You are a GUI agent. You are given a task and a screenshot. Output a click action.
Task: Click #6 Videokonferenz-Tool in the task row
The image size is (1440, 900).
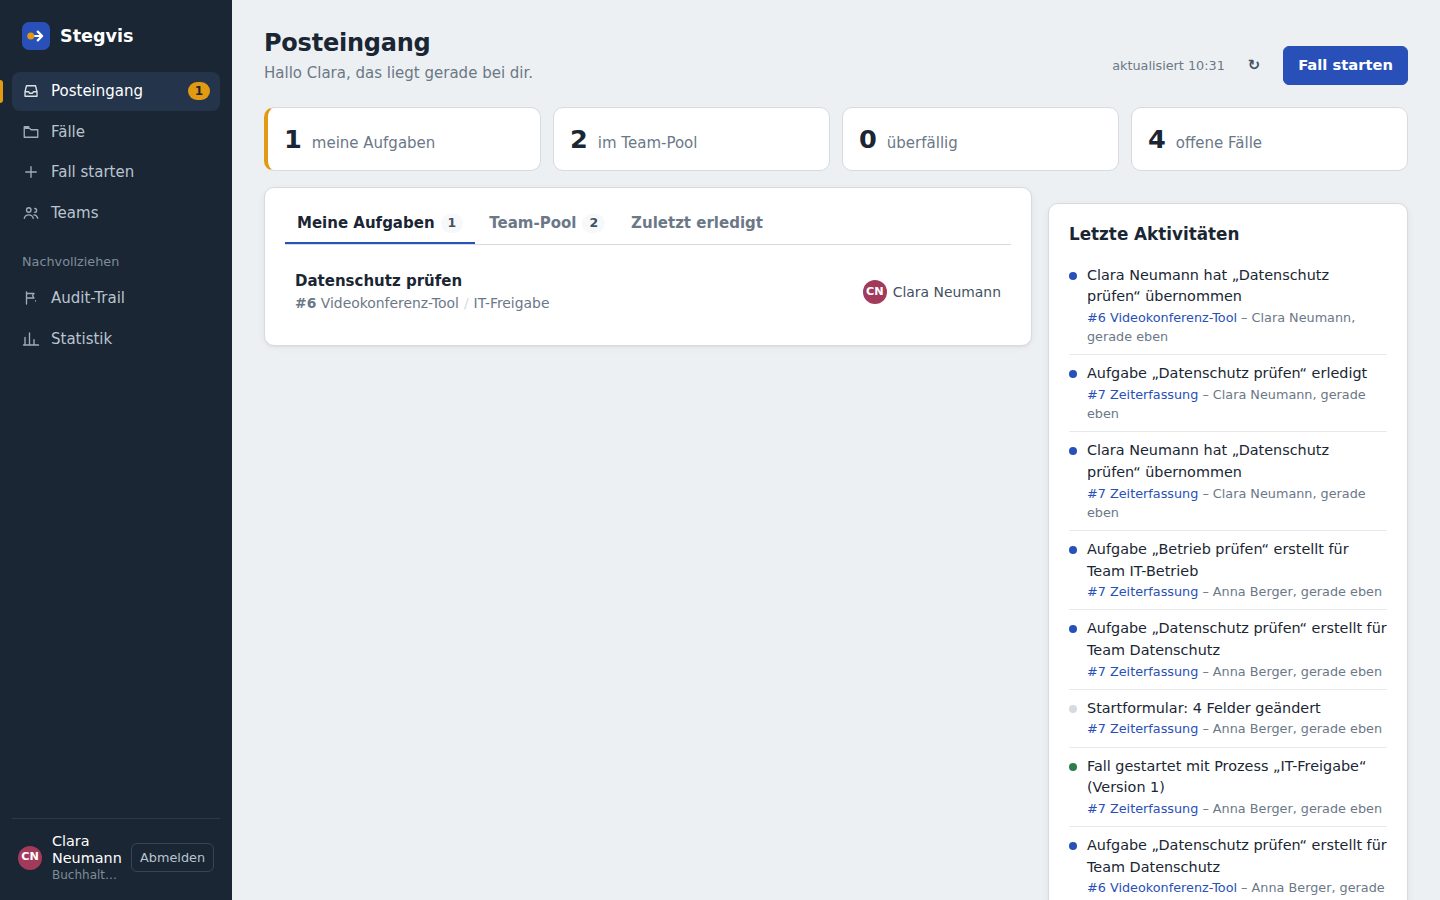(x=377, y=303)
